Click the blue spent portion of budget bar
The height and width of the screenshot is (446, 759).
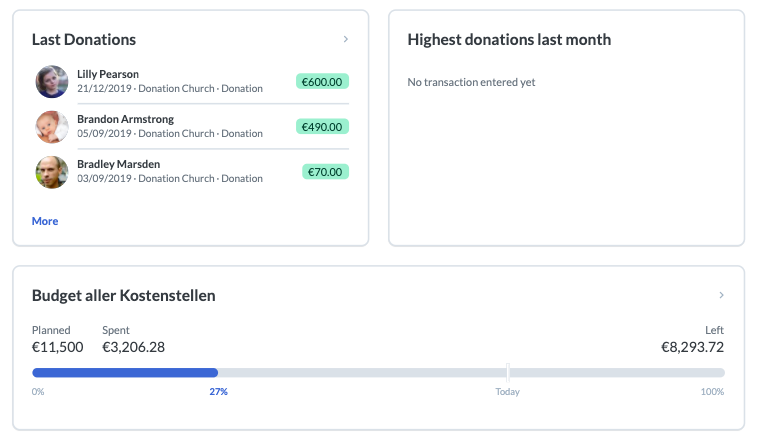125,372
